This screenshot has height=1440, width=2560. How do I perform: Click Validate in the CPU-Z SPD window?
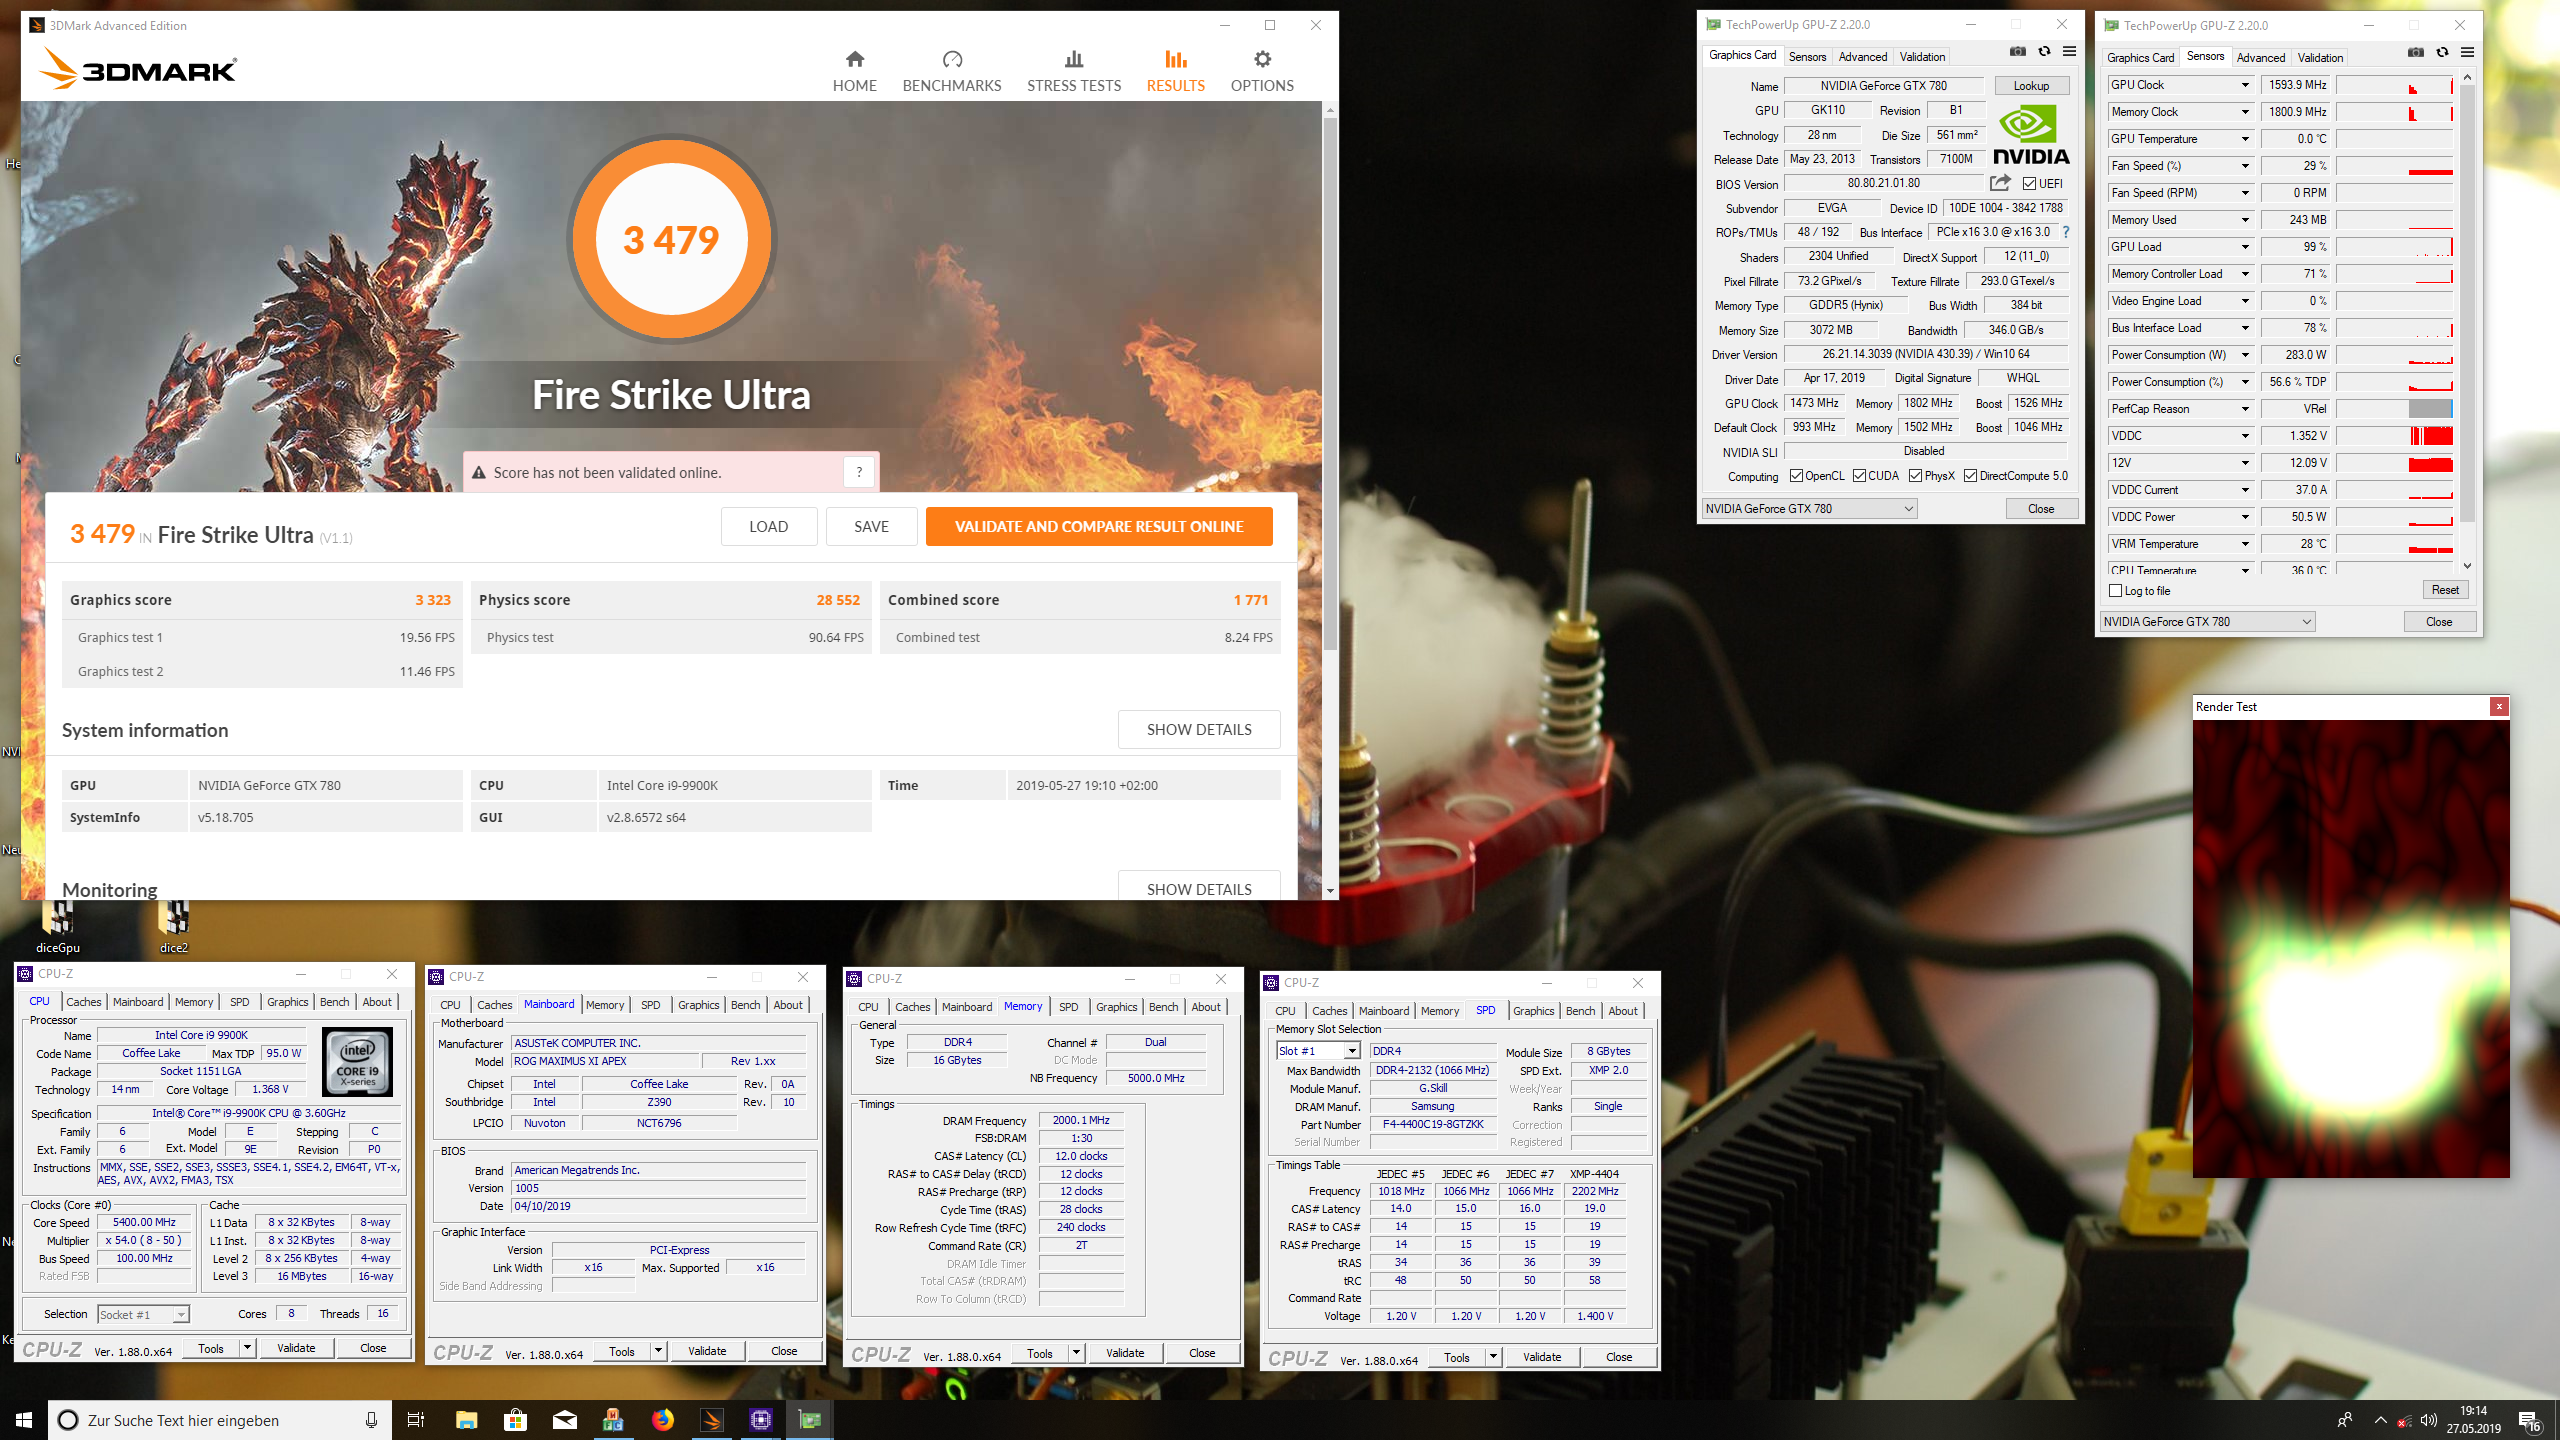(1541, 1357)
